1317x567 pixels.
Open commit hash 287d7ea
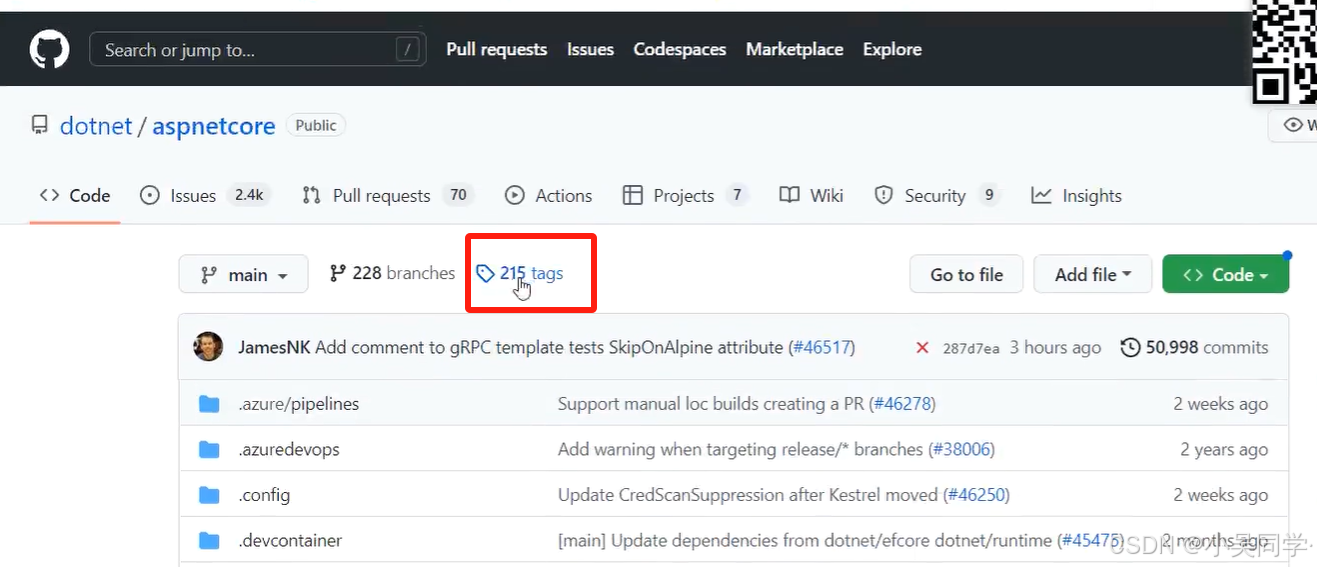(970, 348)
